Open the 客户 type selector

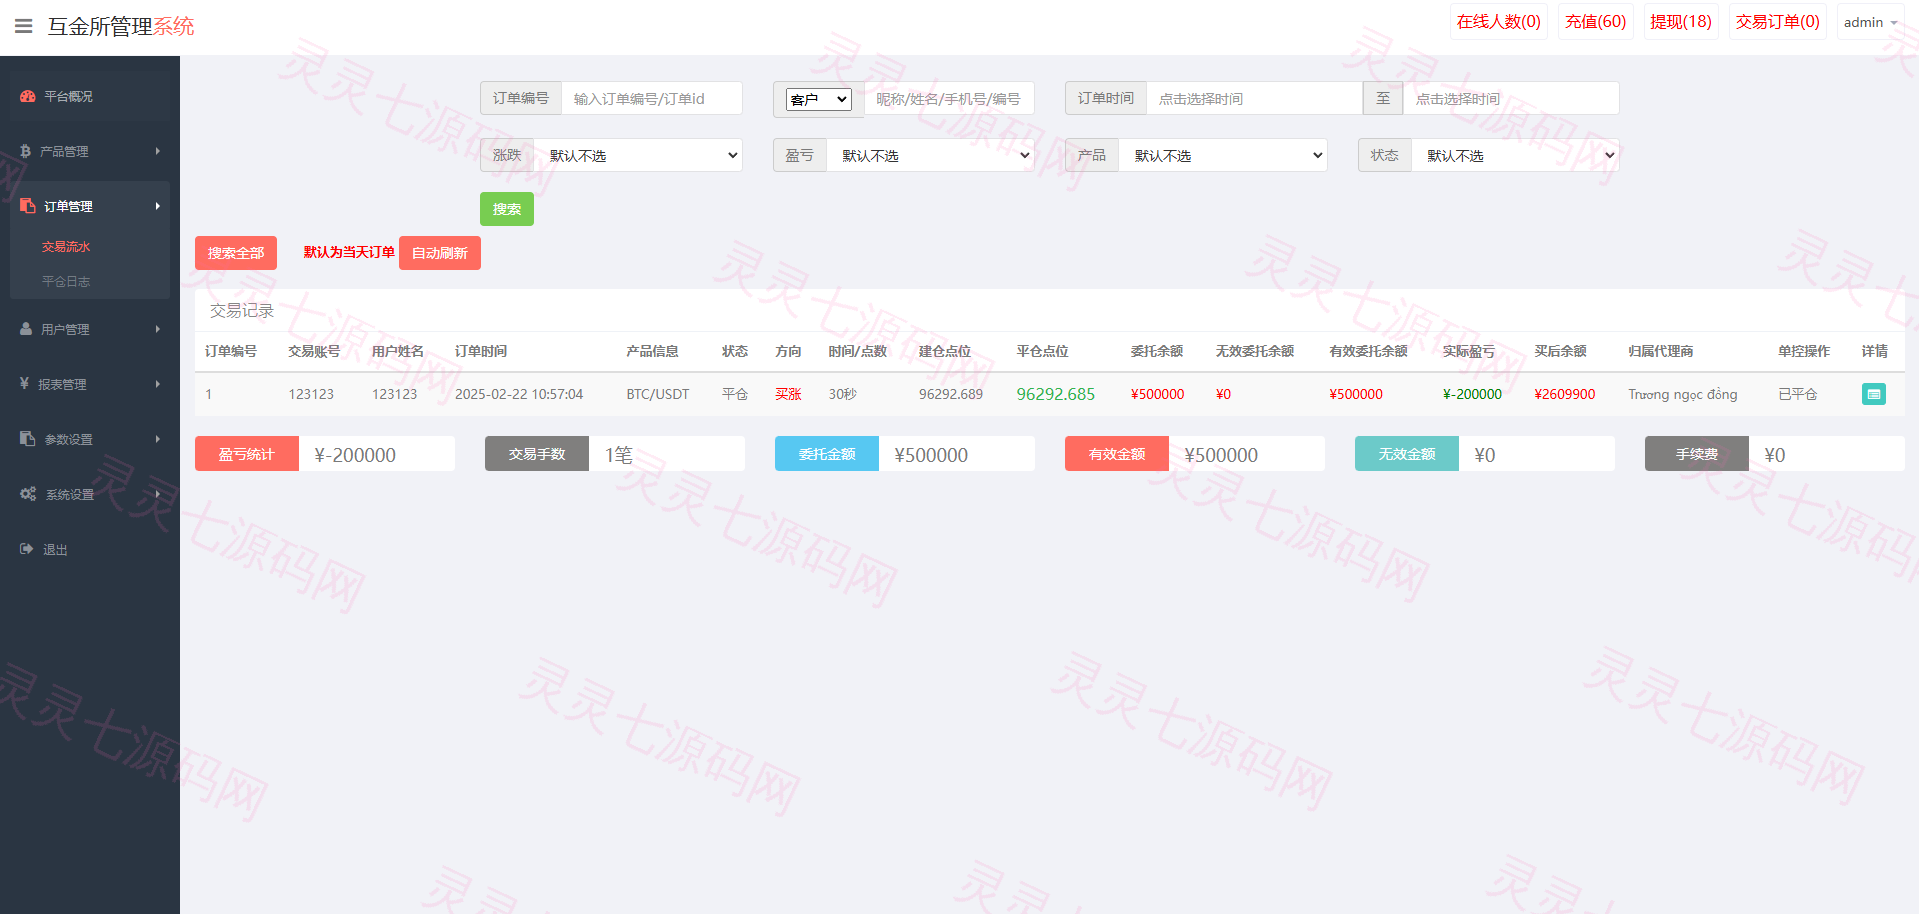pyautogui.click(x=818, y=99)
